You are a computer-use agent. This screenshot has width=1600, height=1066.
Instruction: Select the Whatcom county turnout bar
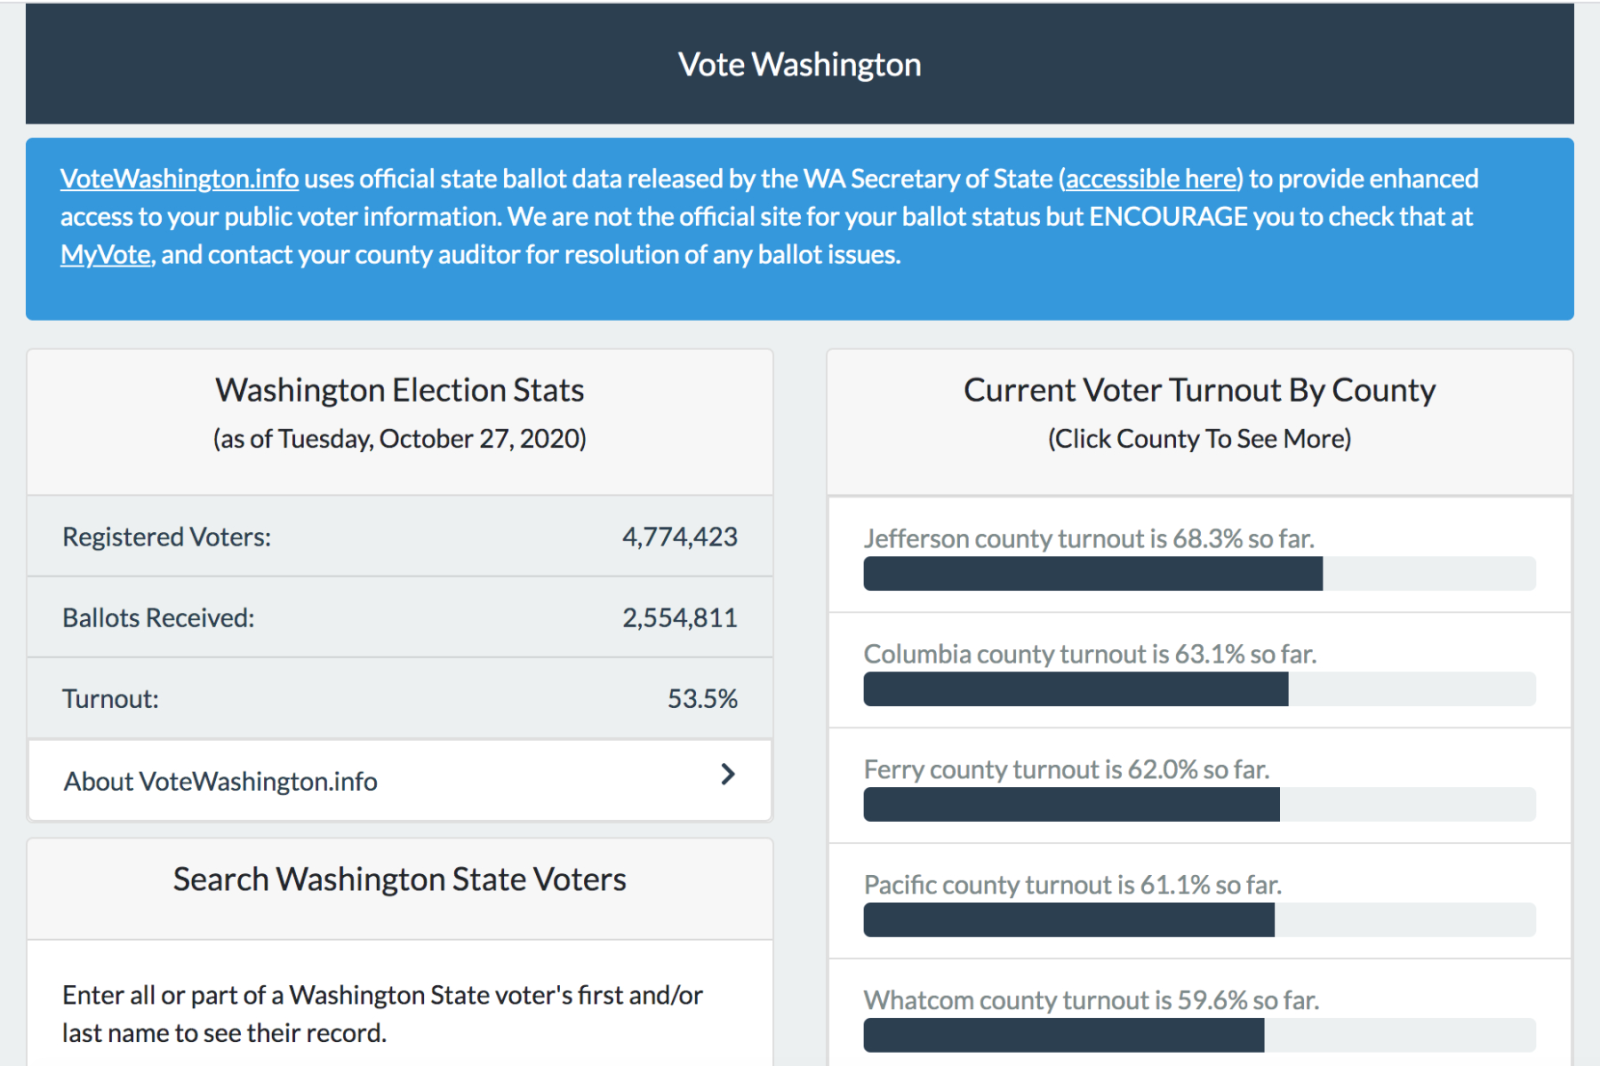[1198, 1035]
